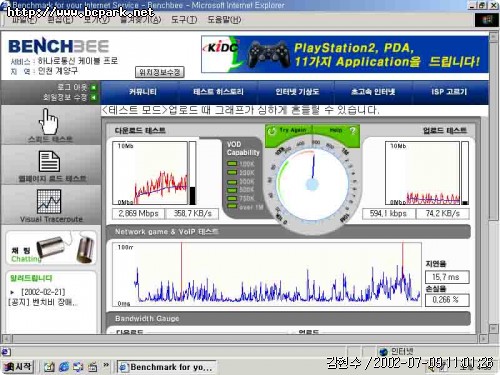Click the download progress bar
Image resolution: width=500 pixels, height=375 pixels.
192,173
